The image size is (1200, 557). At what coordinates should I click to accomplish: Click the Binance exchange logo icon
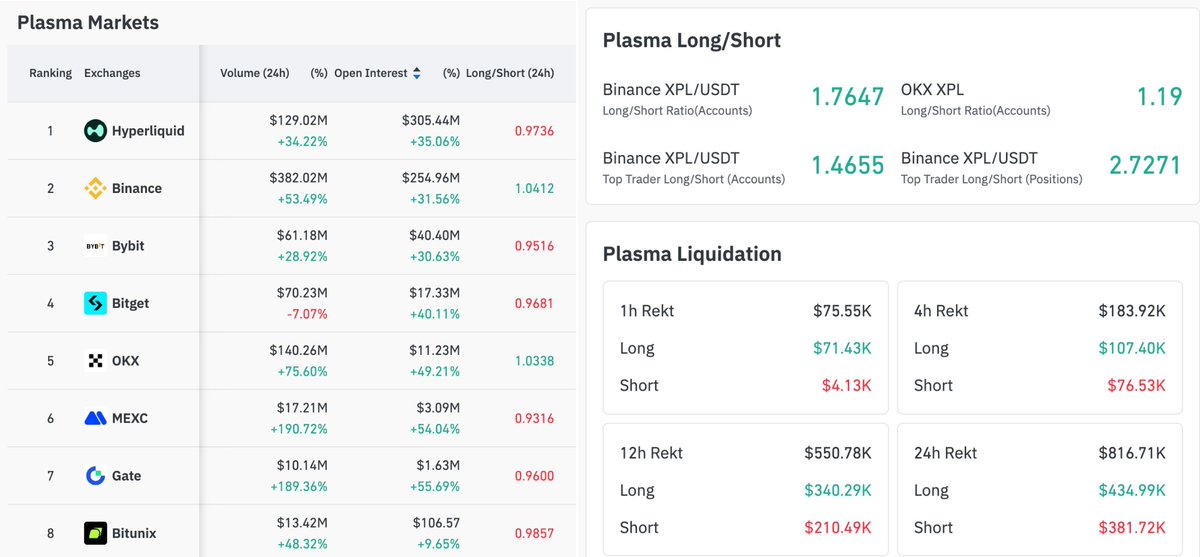click(x=95, y=188)
